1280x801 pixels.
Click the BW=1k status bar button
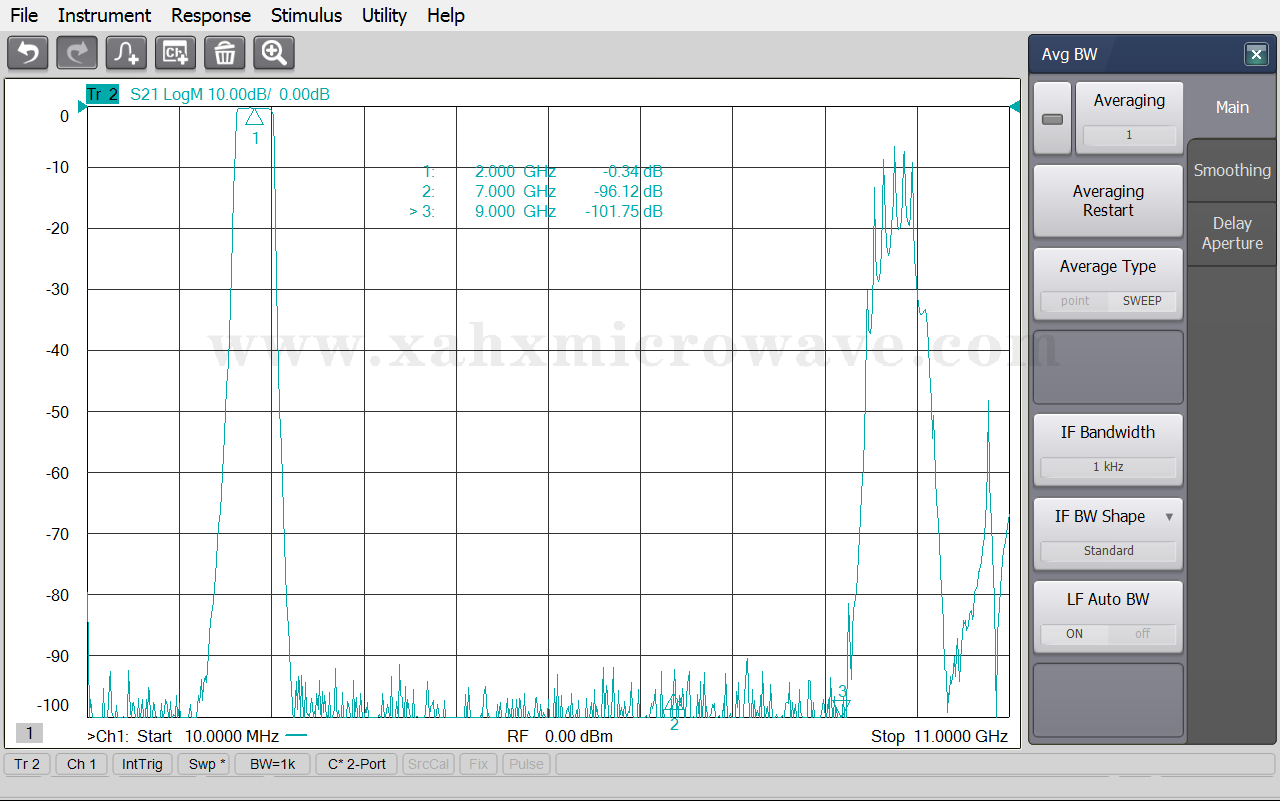[272, 764]
